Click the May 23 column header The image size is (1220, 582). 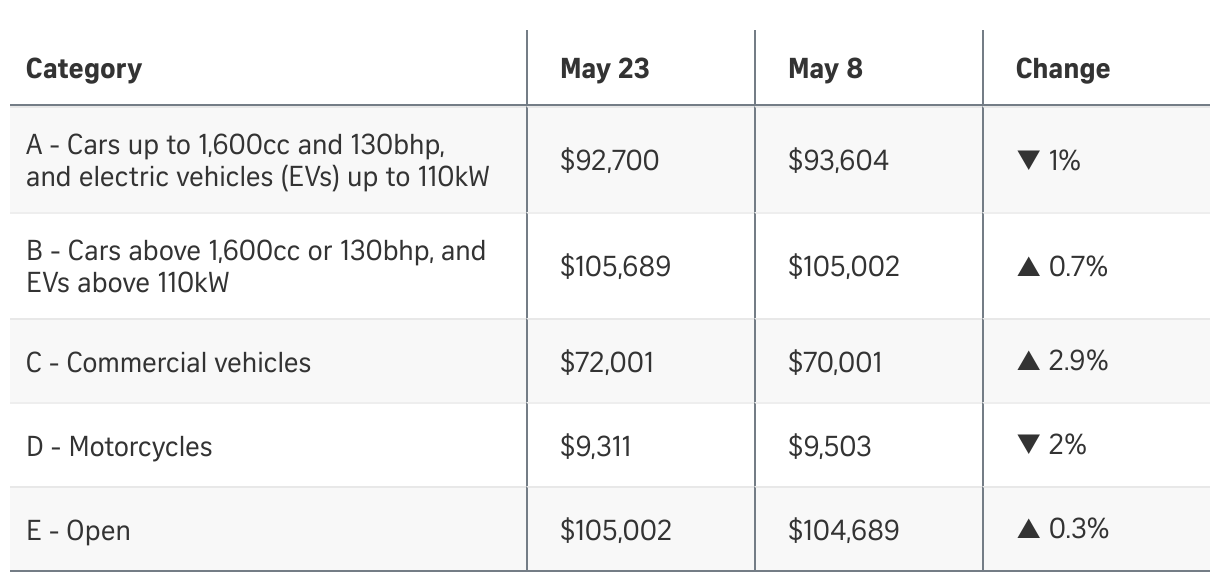[604, 69]
